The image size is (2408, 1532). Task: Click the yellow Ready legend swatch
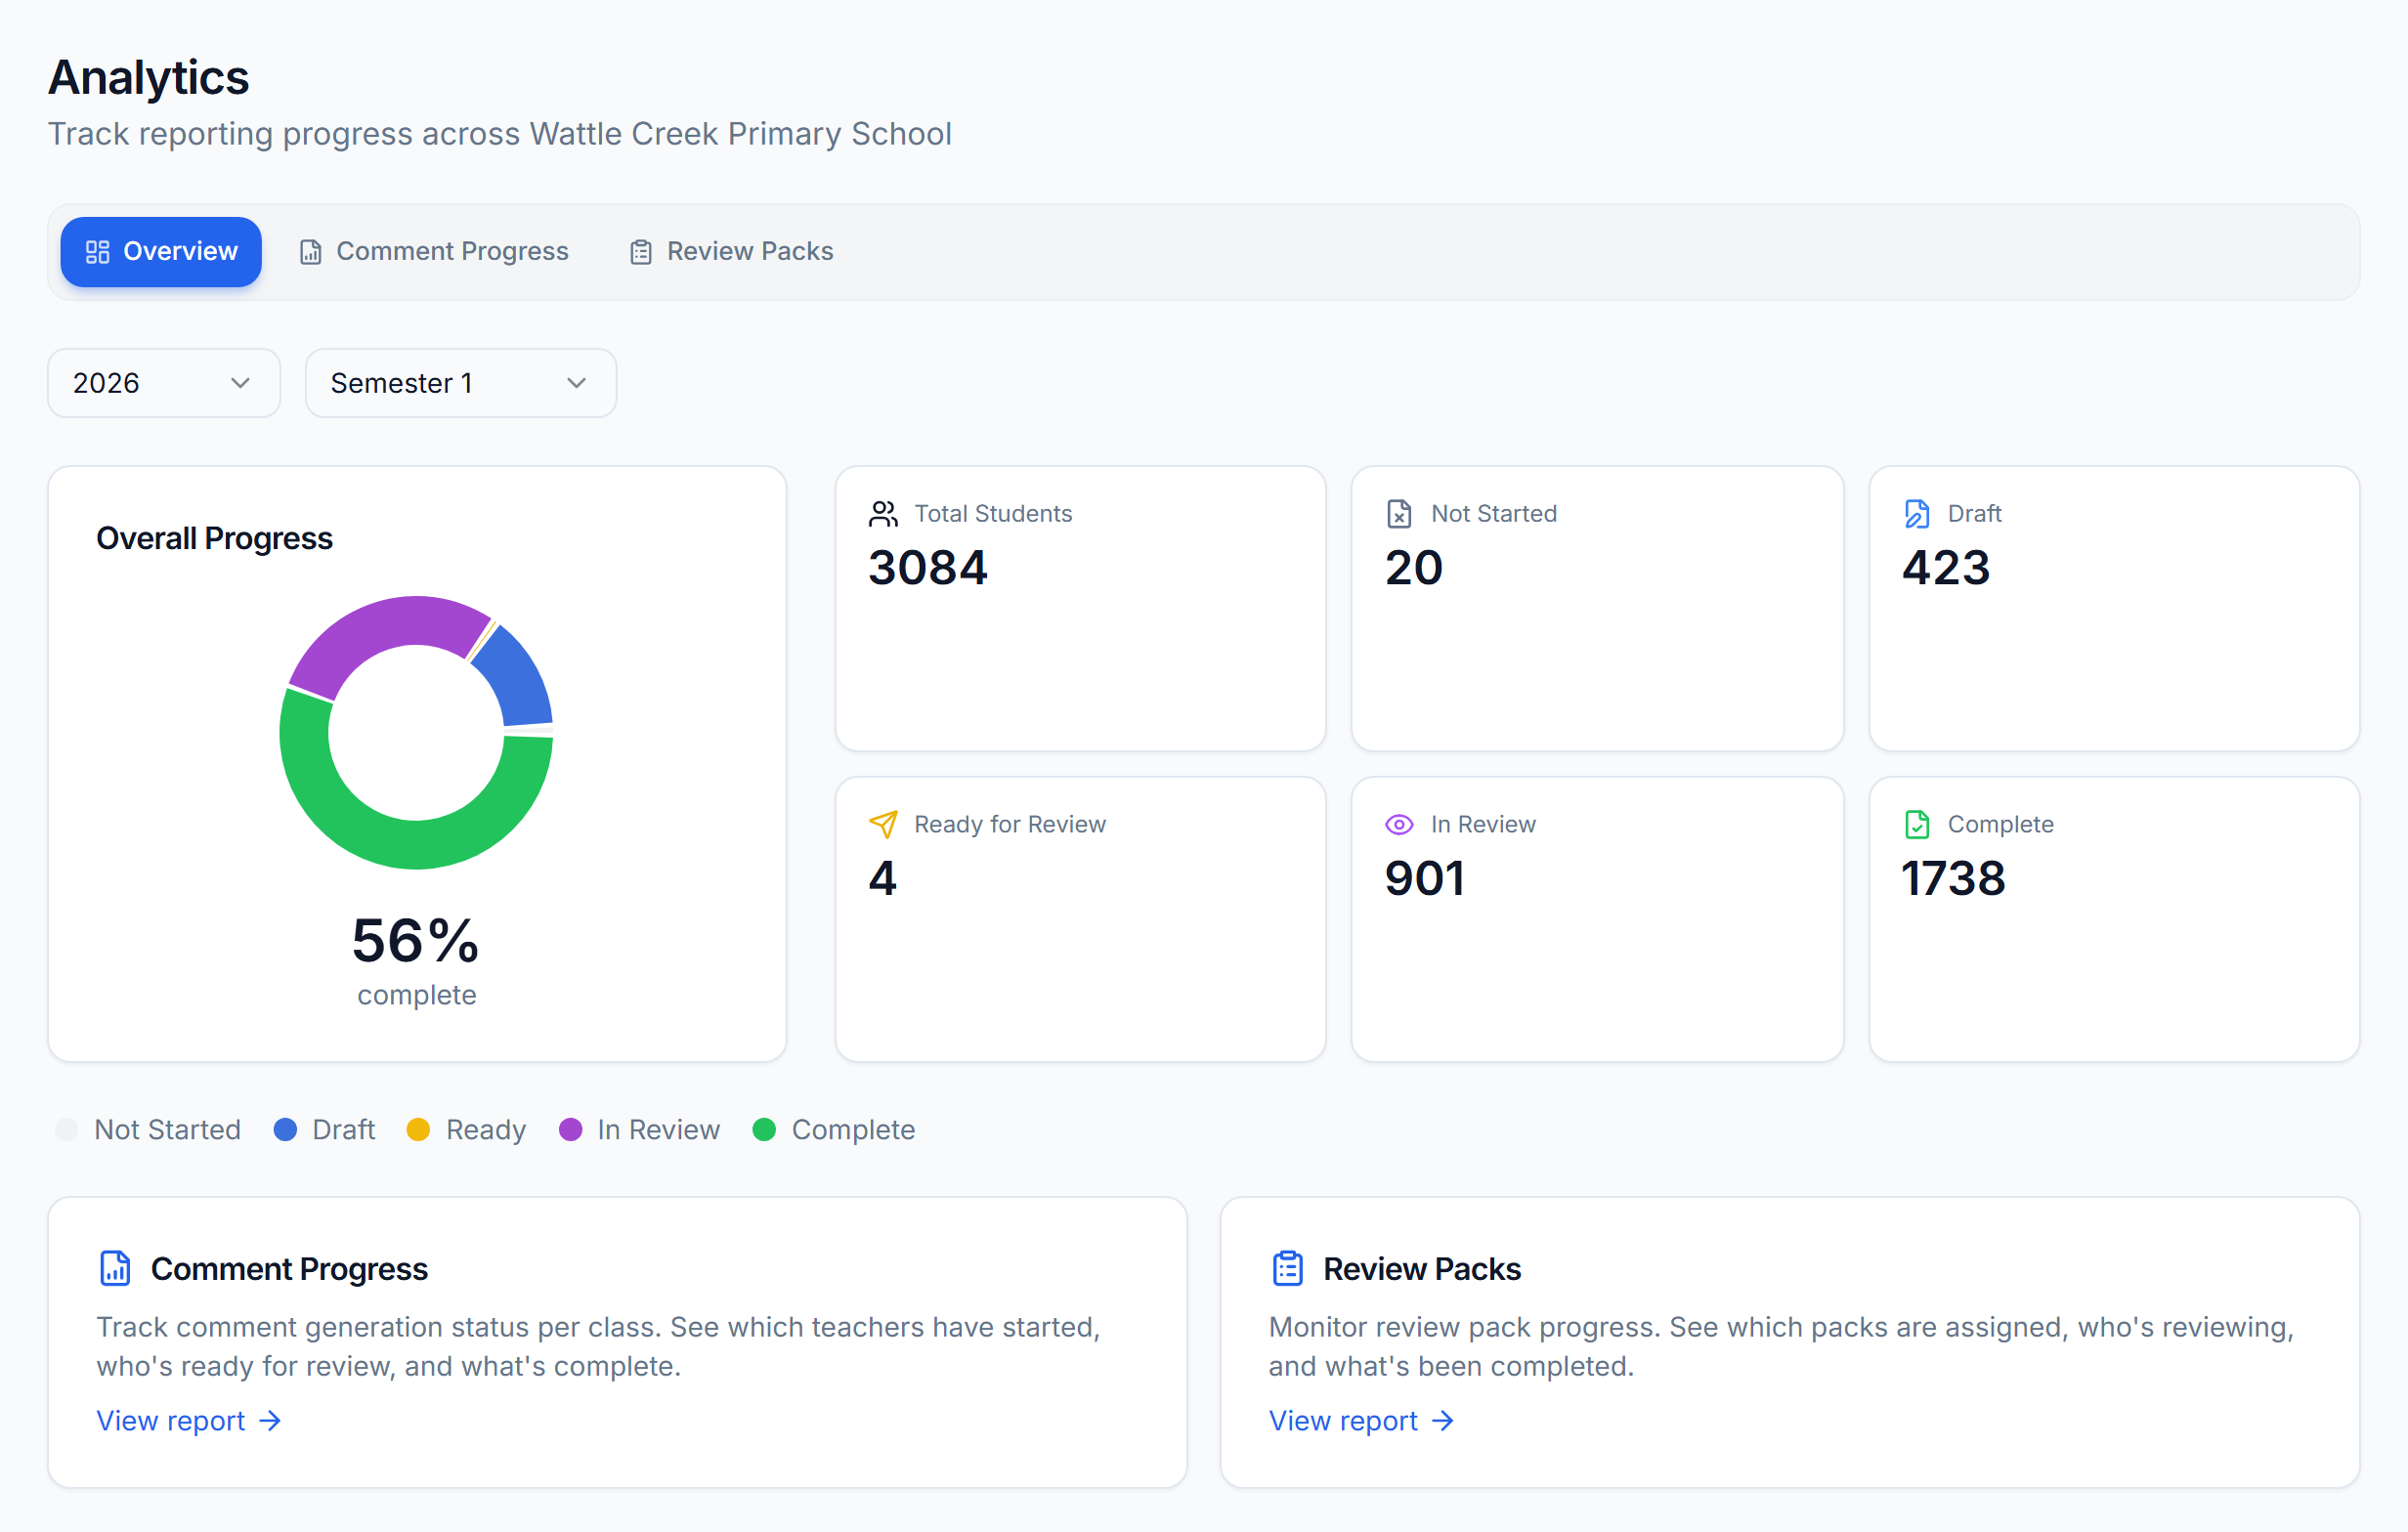coord(418,1130)
